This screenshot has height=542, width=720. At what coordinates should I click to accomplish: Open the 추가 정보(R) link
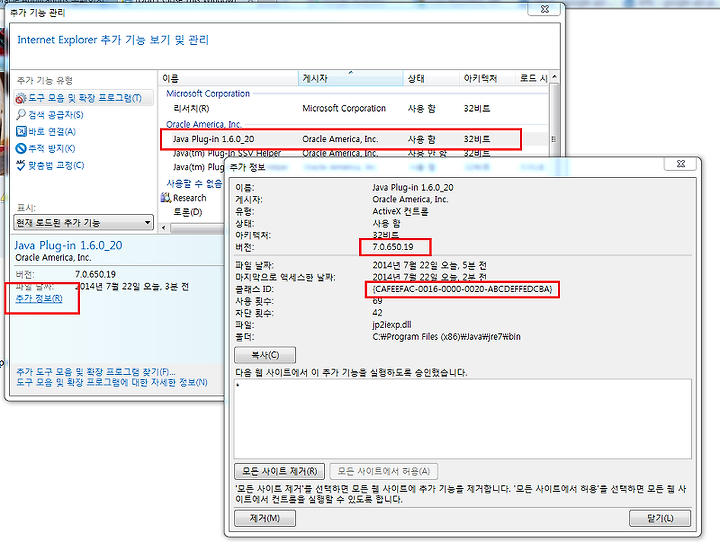39,299
